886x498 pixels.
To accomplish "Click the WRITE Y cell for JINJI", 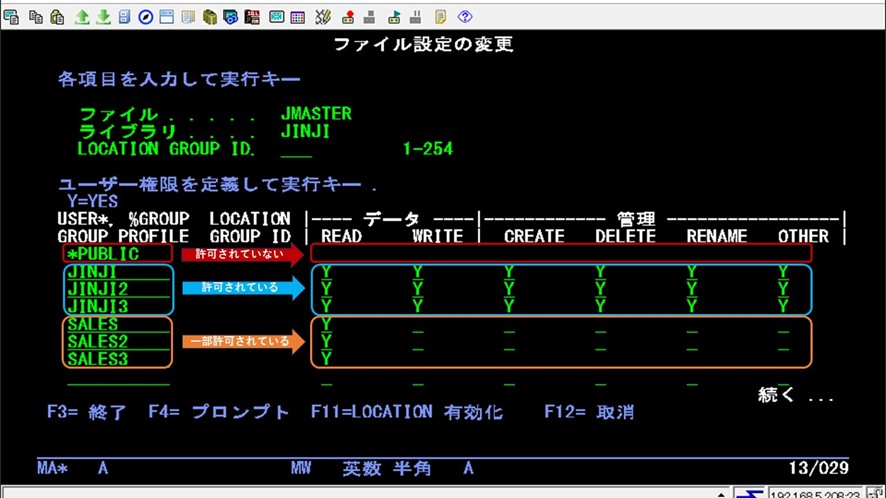I will click(x=418, y=272).
